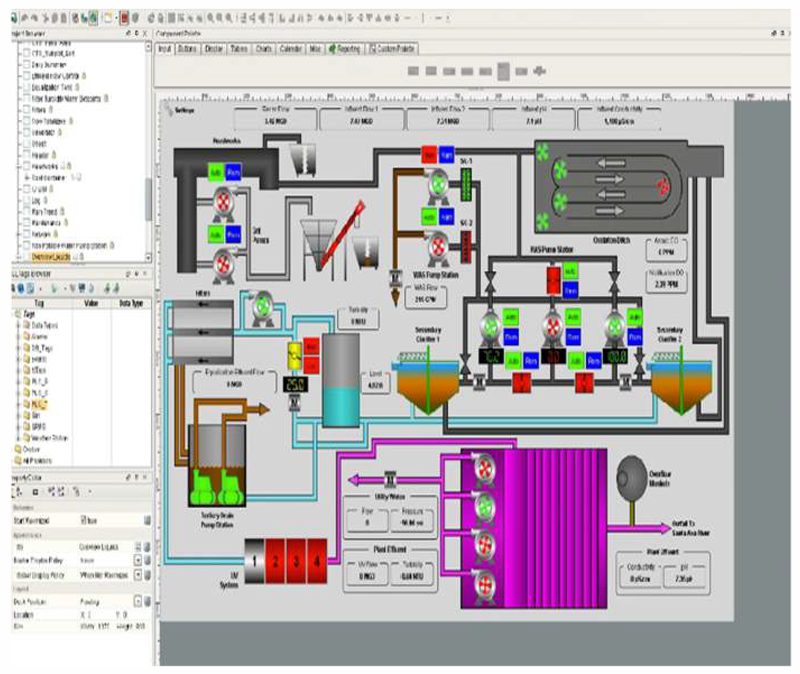This screenshot has height=674, width=800.
Task: Select the Overflow Module sphere
Action: coord(632,478)
